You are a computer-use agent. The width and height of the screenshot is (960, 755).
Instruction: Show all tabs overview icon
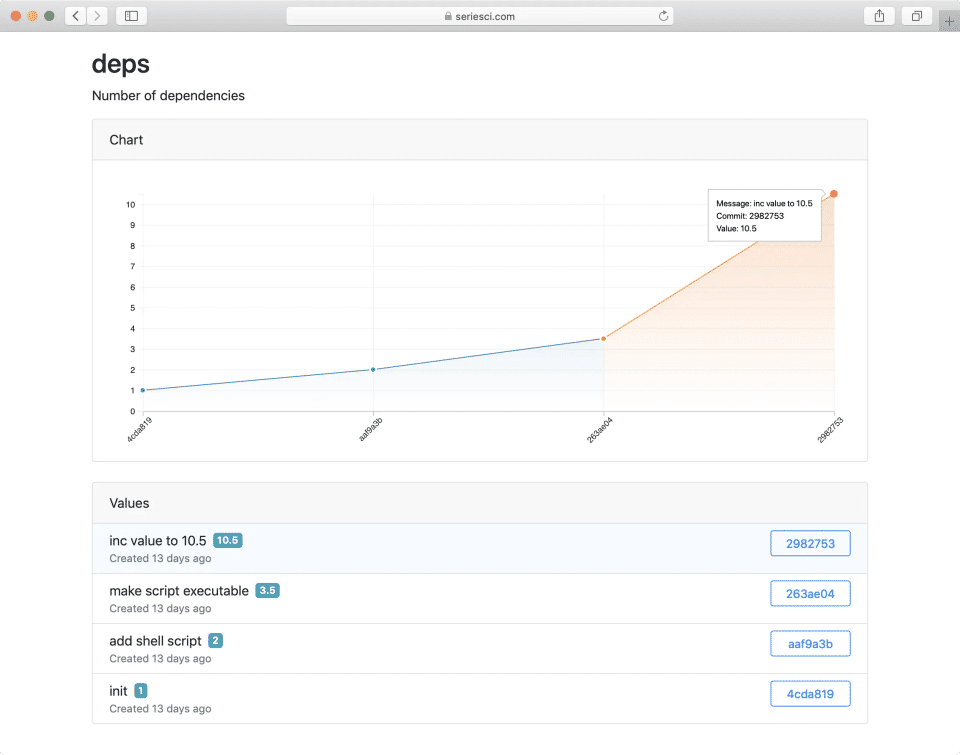pos(916,16)
